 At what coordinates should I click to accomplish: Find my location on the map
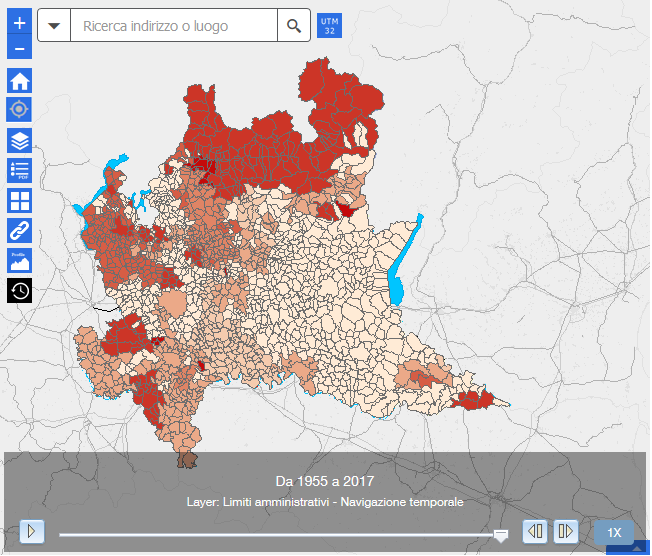coord(20,109)
